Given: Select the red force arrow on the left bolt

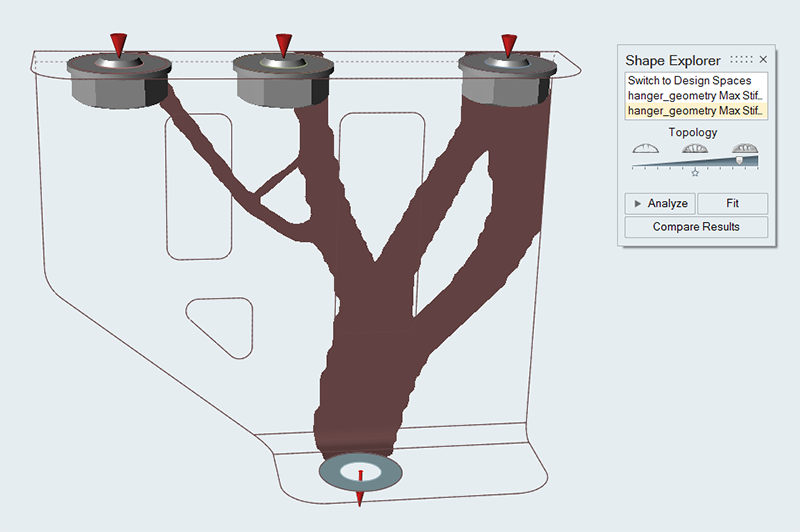Looking at the screenshot, I should 118,45.
